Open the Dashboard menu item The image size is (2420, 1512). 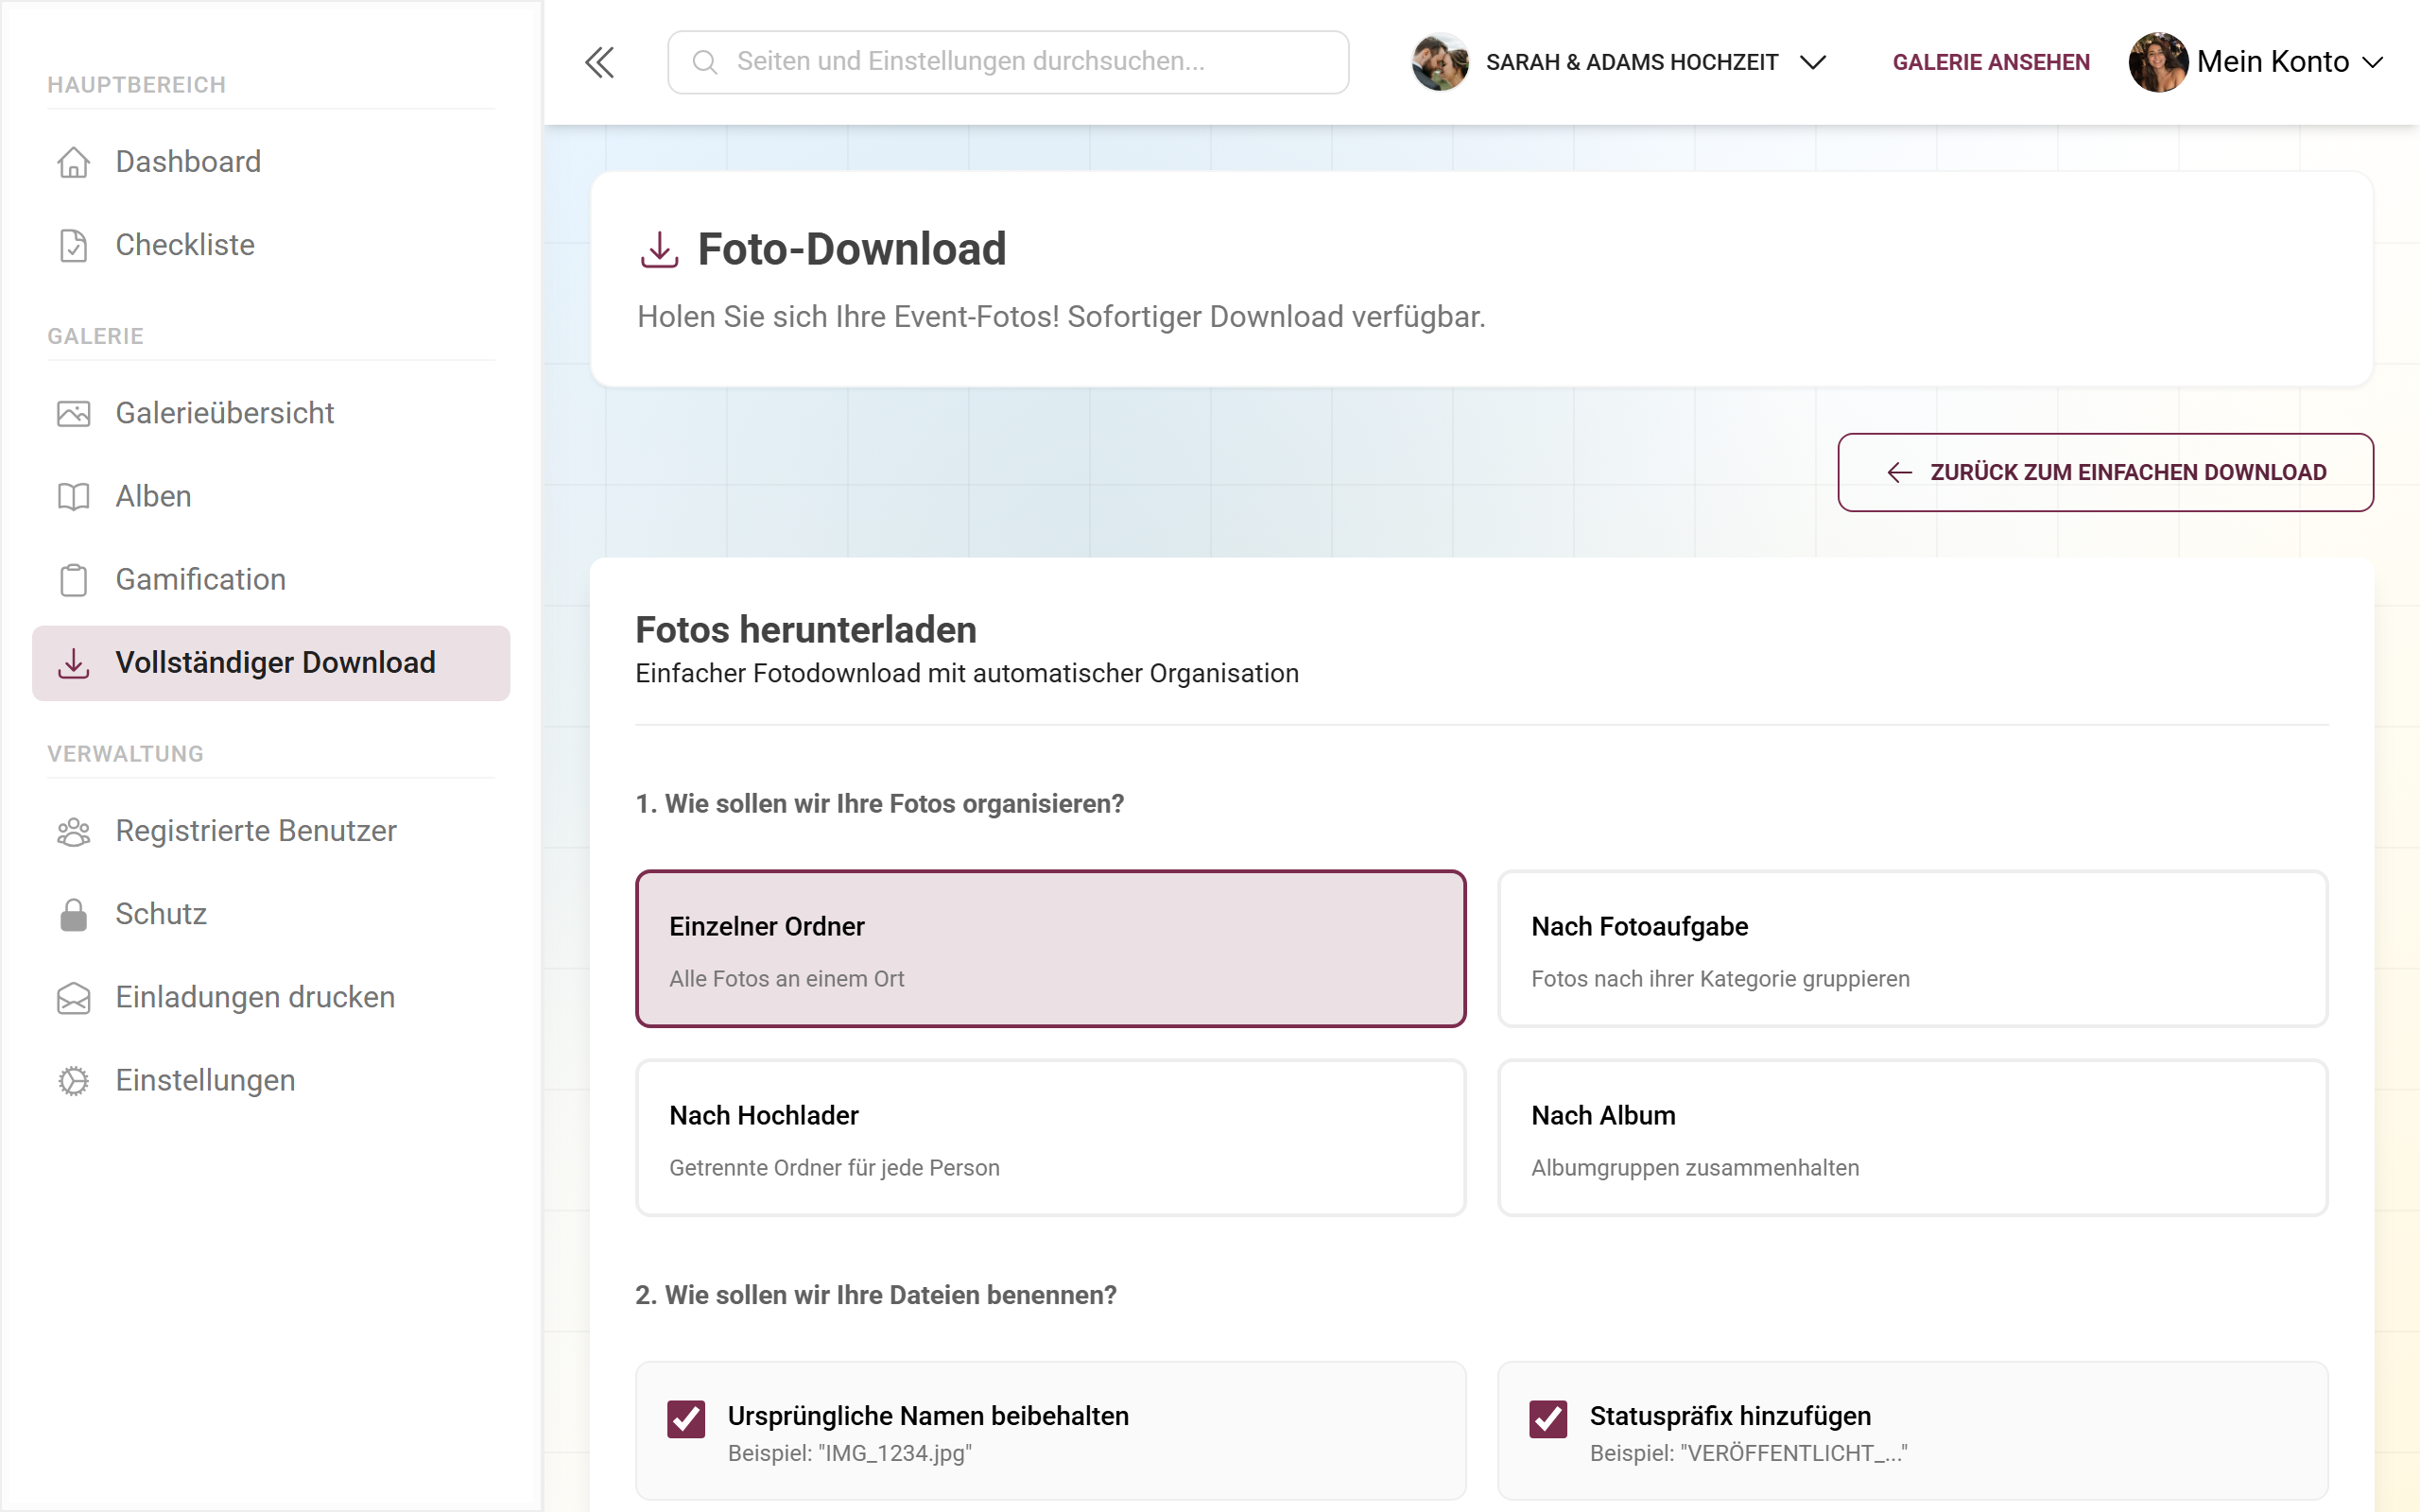(x=271, y=162)
